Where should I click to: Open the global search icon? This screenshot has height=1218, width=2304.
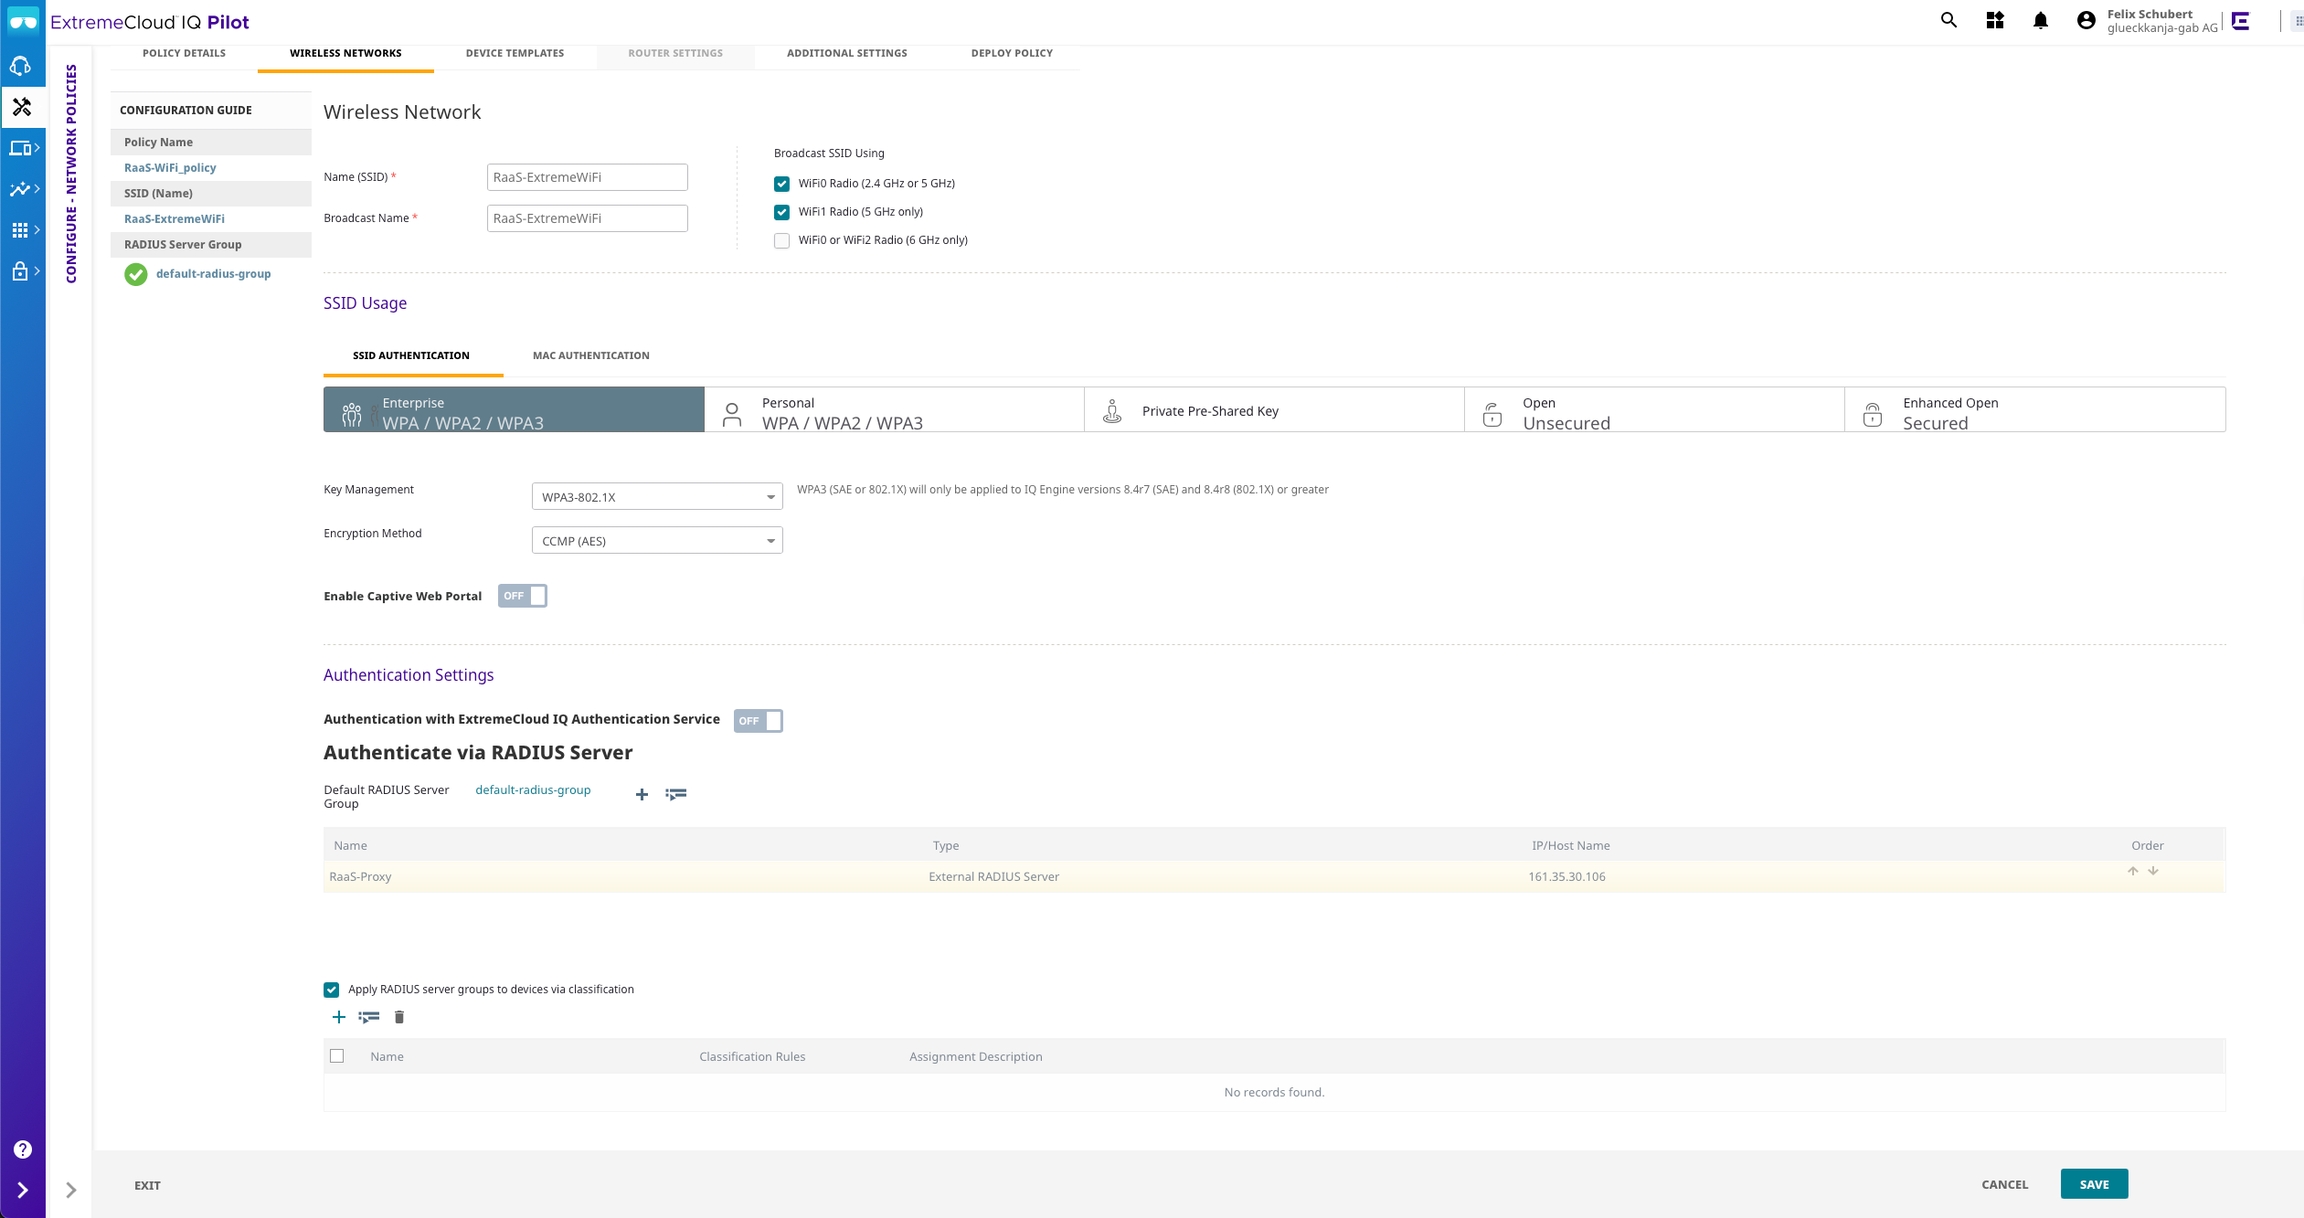1948,20
